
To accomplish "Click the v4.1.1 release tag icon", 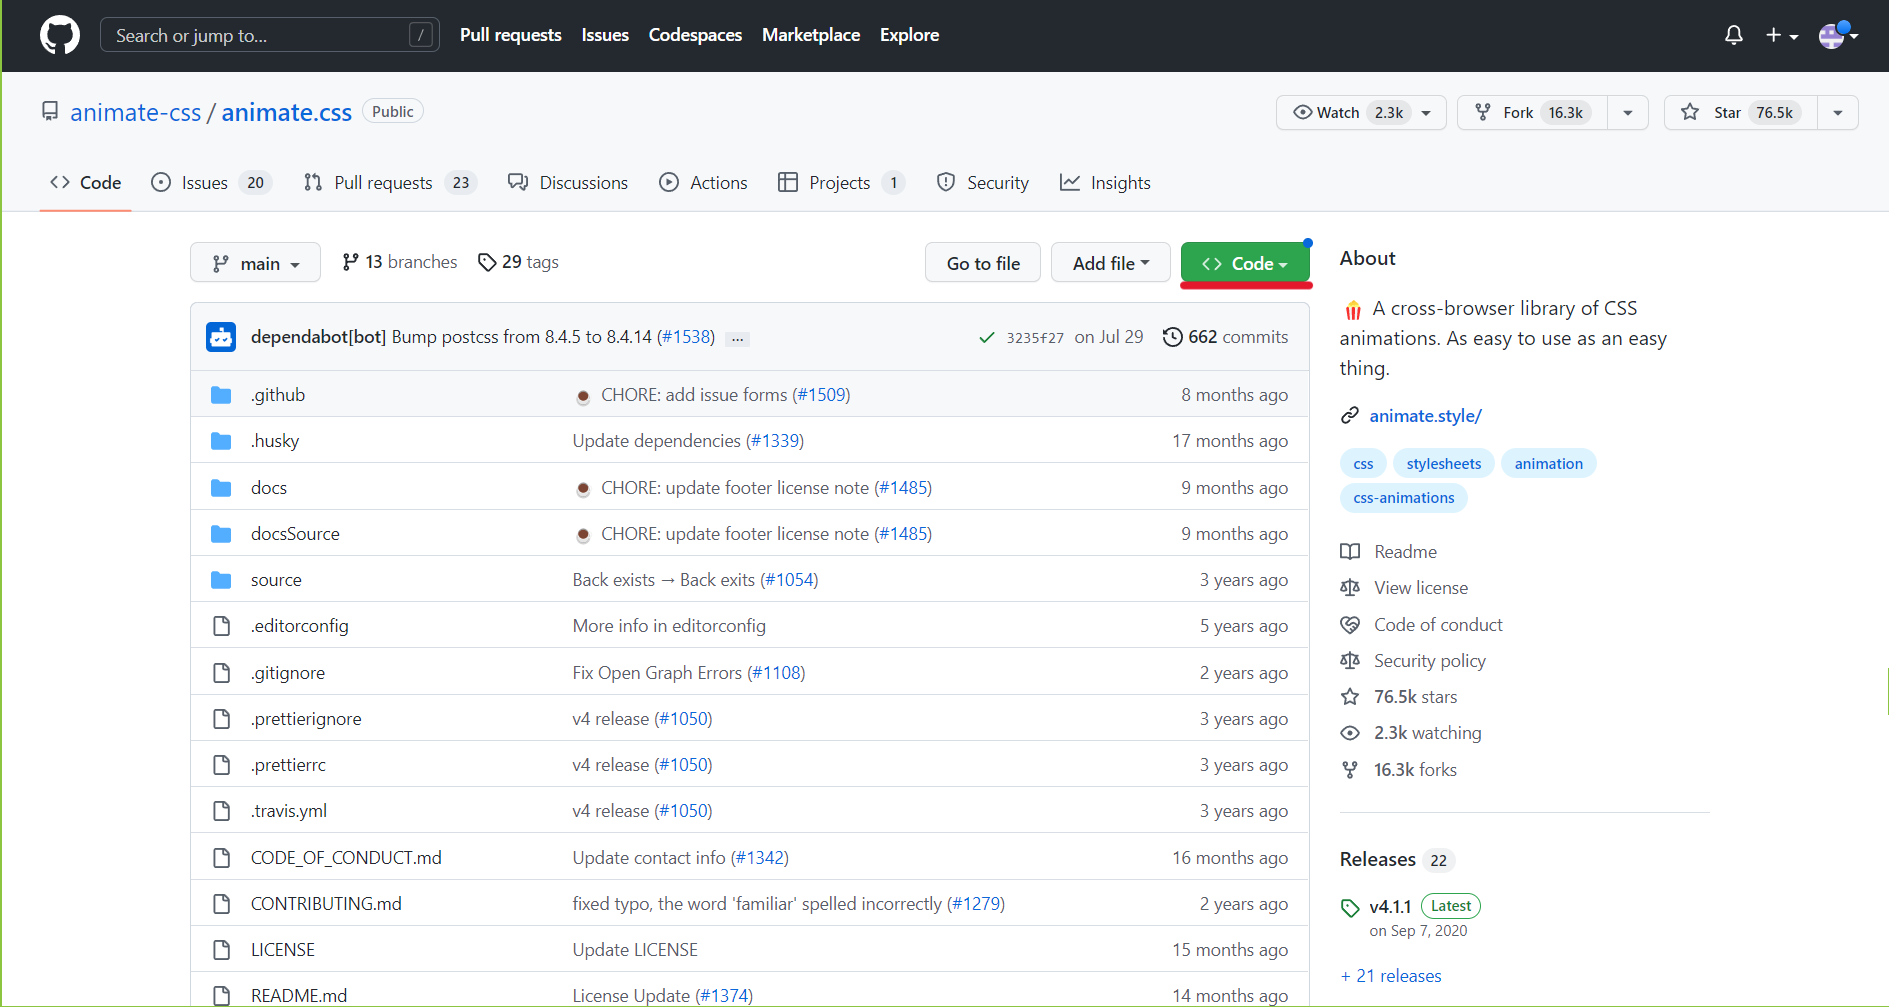I will 1350,908.
